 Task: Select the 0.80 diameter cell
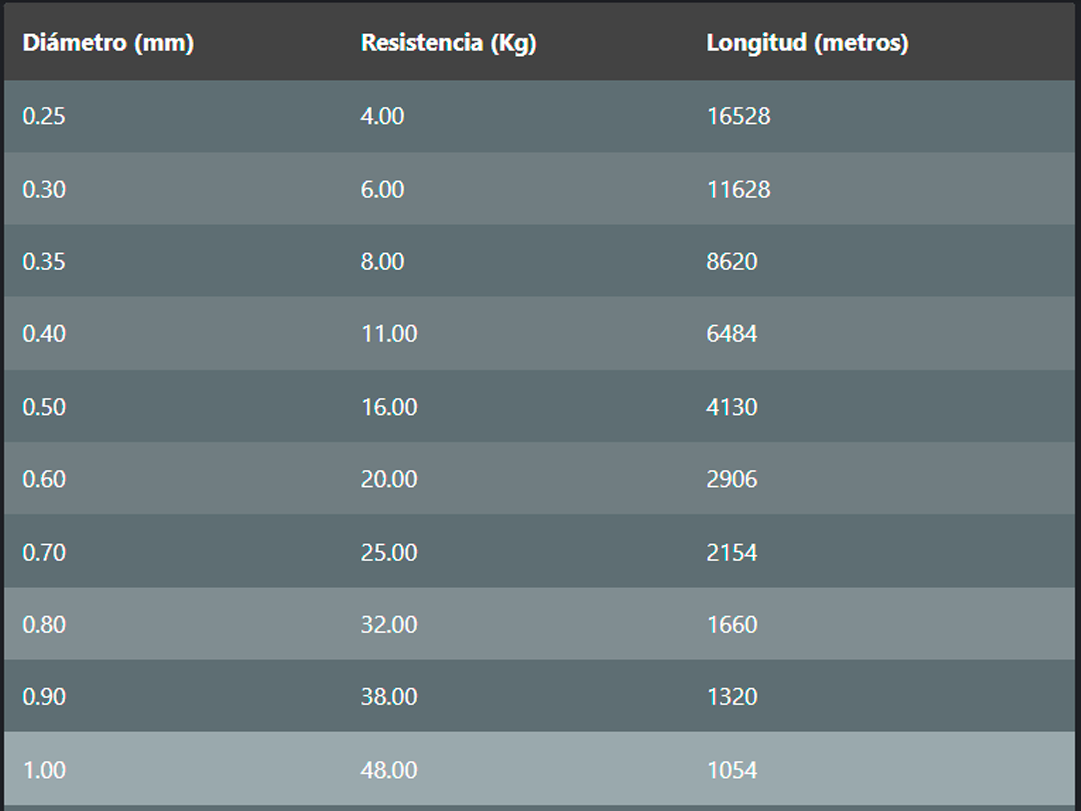click(x=44, y=624)
